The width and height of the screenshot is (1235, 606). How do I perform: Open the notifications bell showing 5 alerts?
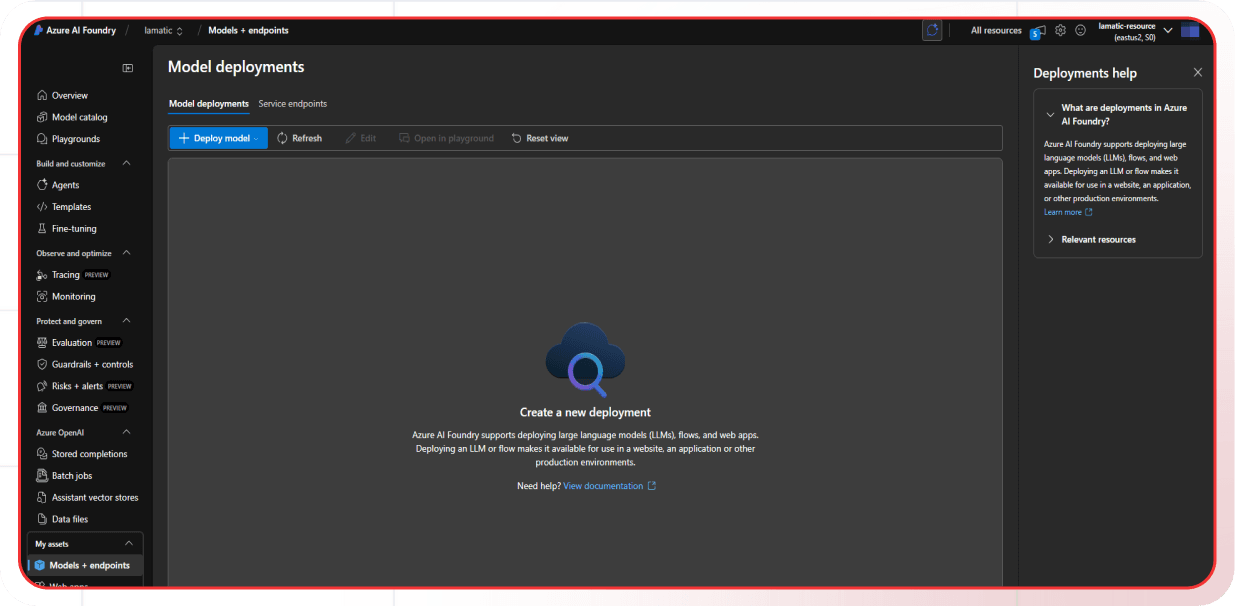pos(1037,30)
